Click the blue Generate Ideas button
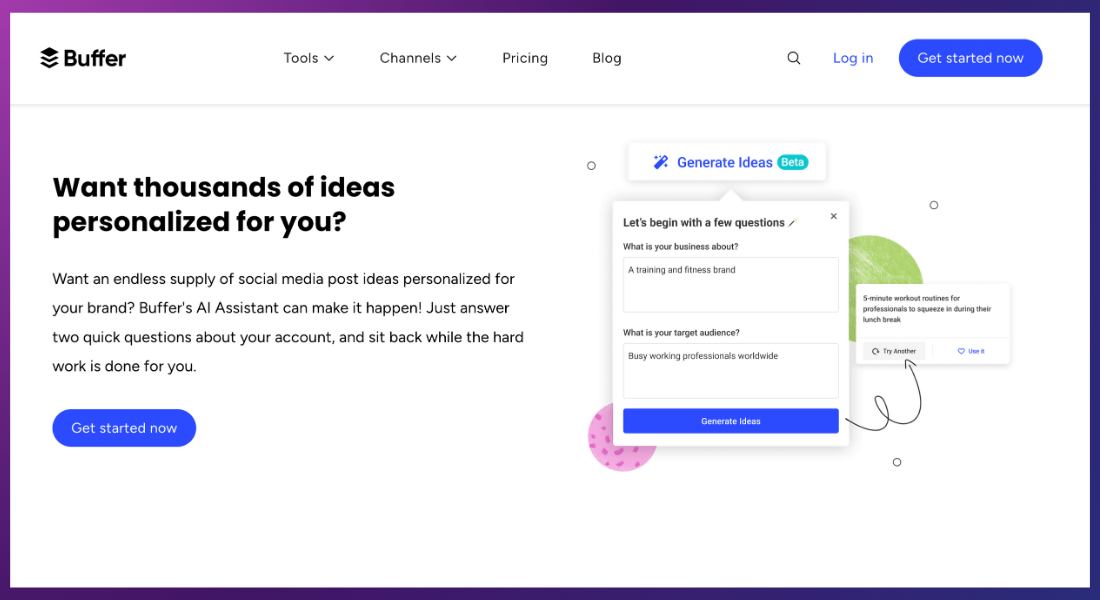This screenshot has width=1100, height=600. click(730, 421)
